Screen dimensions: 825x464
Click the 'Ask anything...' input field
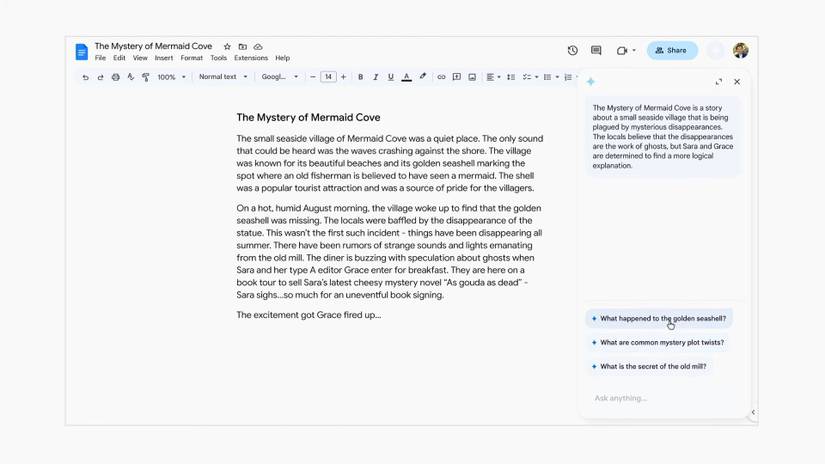pos(666,398)
